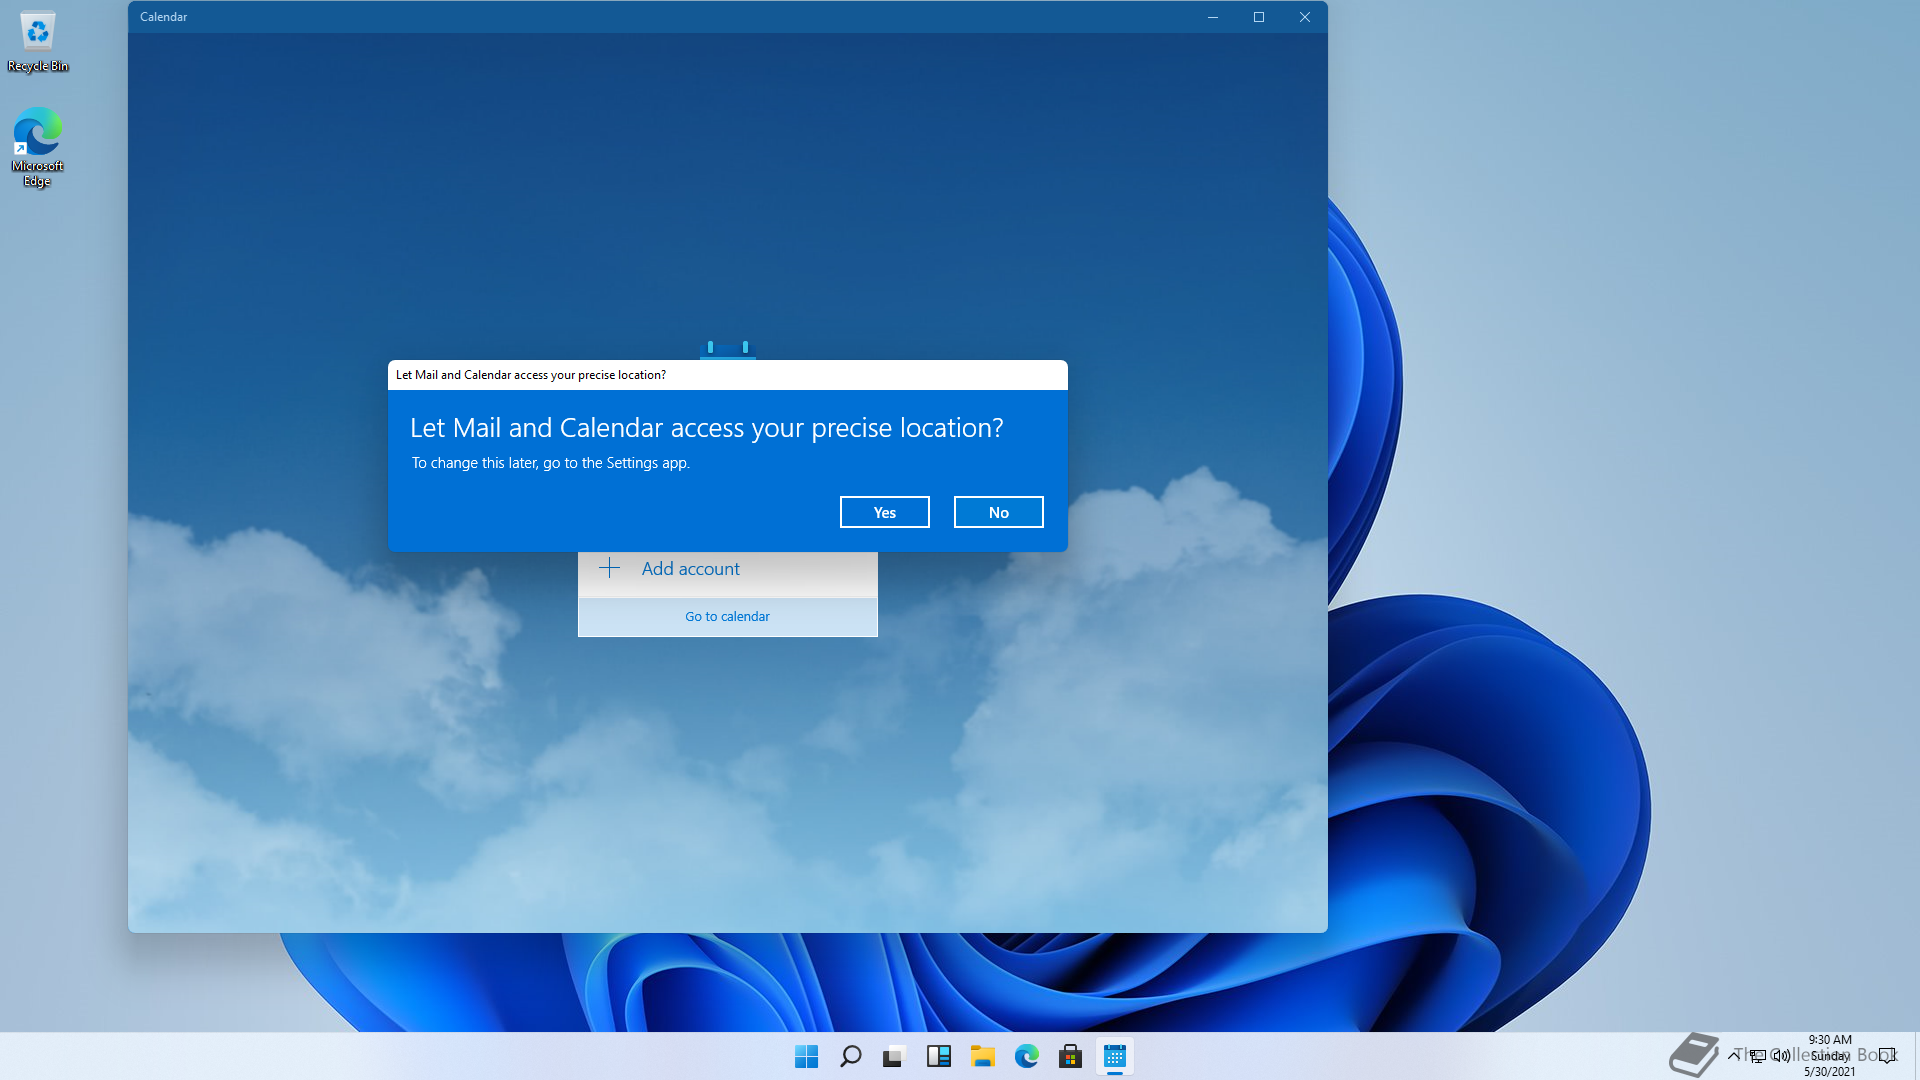Allow location access with Yes button
Image resolution: width=1920 pixels, height=1080 pixels.
coord(884,512)
